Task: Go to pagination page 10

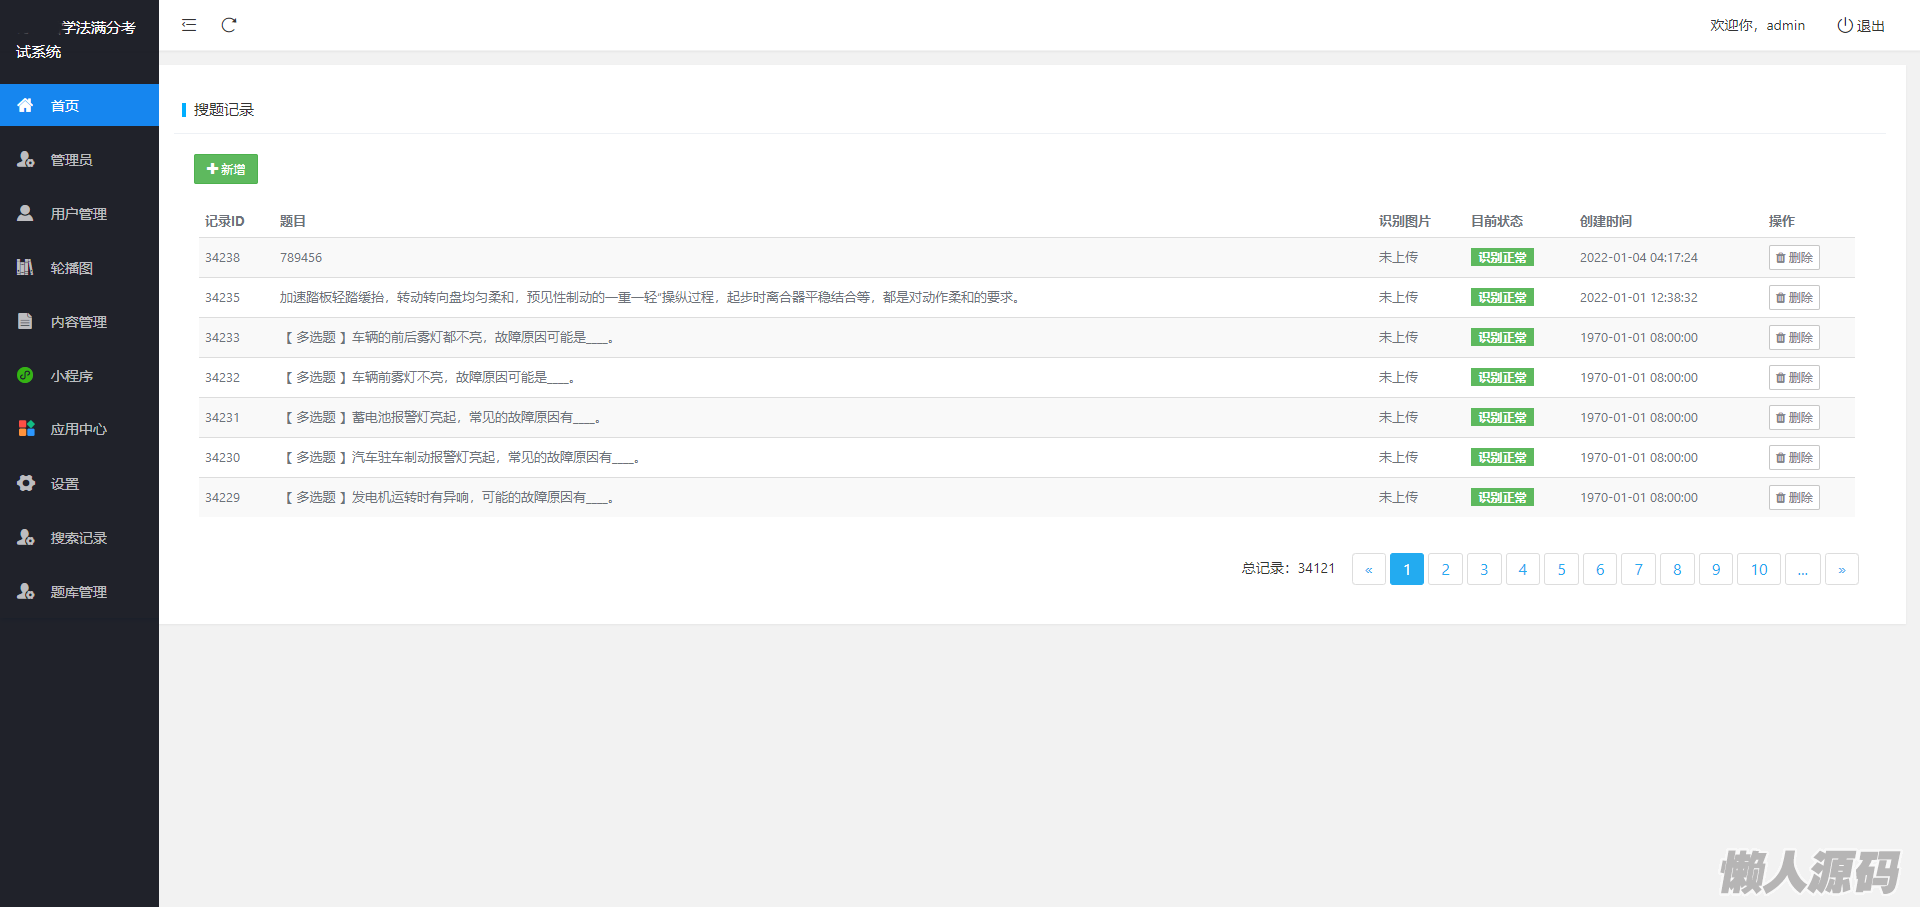Action: (1759, 569)
